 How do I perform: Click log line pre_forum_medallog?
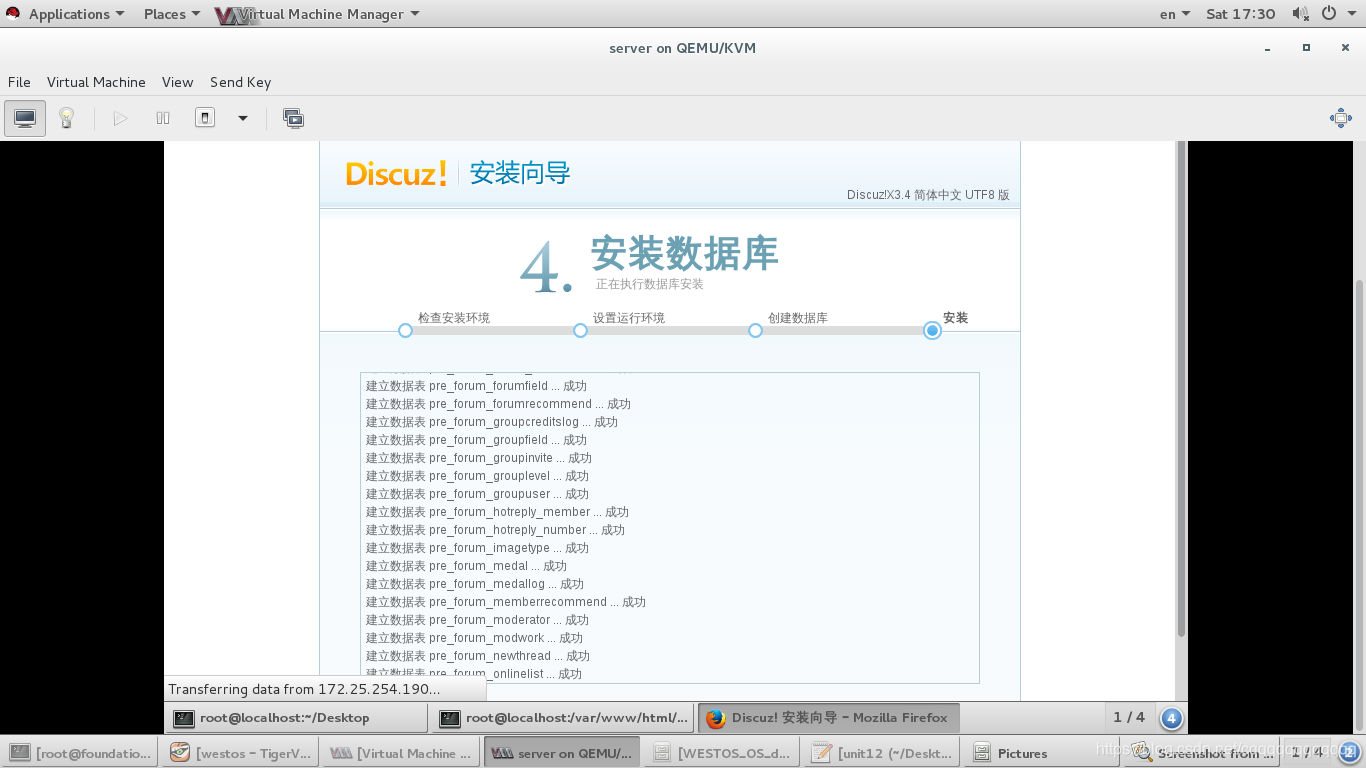pyautogui.click(x=475, y=584)
